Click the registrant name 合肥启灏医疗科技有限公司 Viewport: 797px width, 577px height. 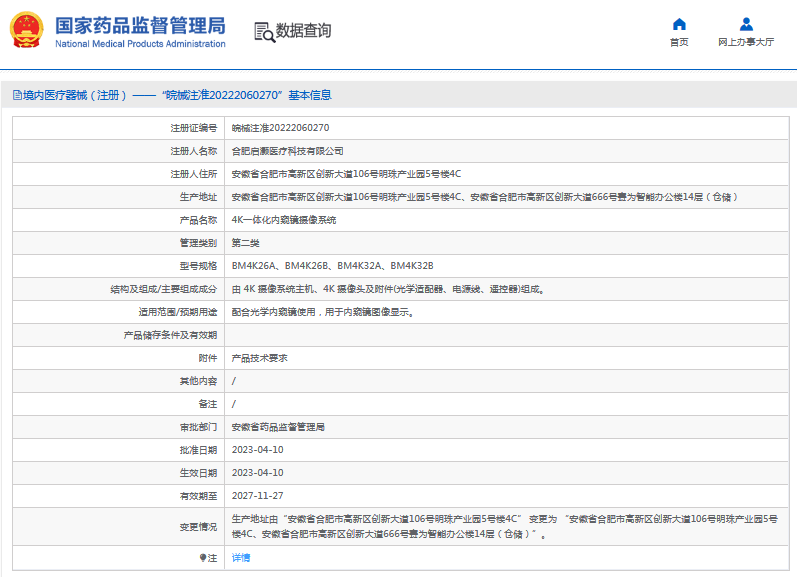click(x=287, y=151)
